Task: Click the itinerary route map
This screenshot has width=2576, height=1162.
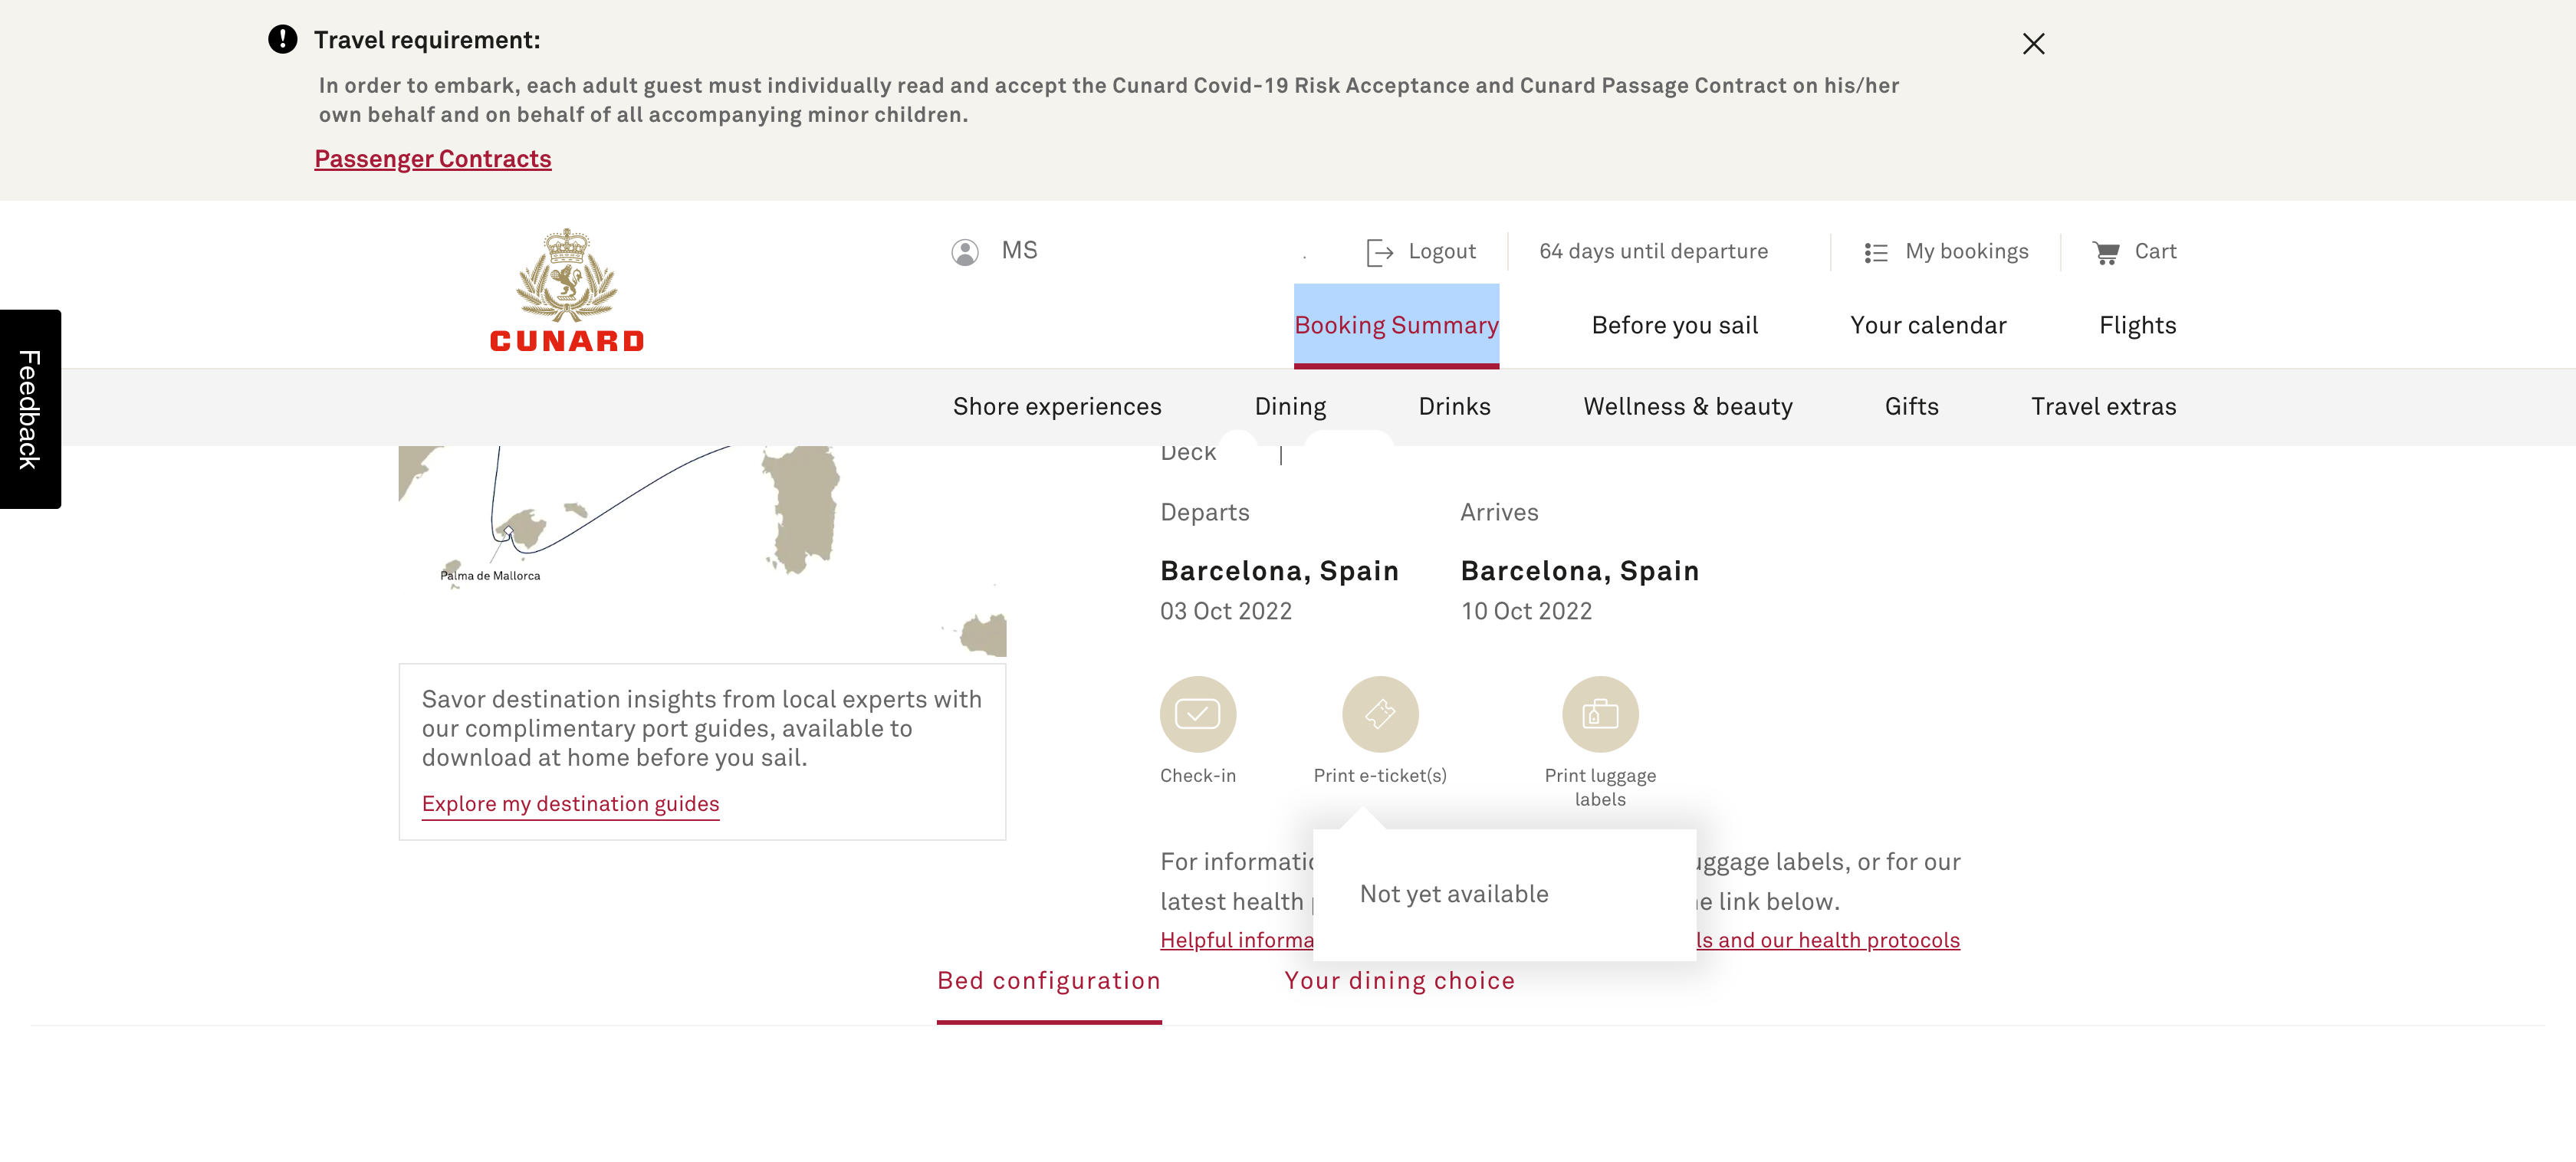Action: click(701, 551)
